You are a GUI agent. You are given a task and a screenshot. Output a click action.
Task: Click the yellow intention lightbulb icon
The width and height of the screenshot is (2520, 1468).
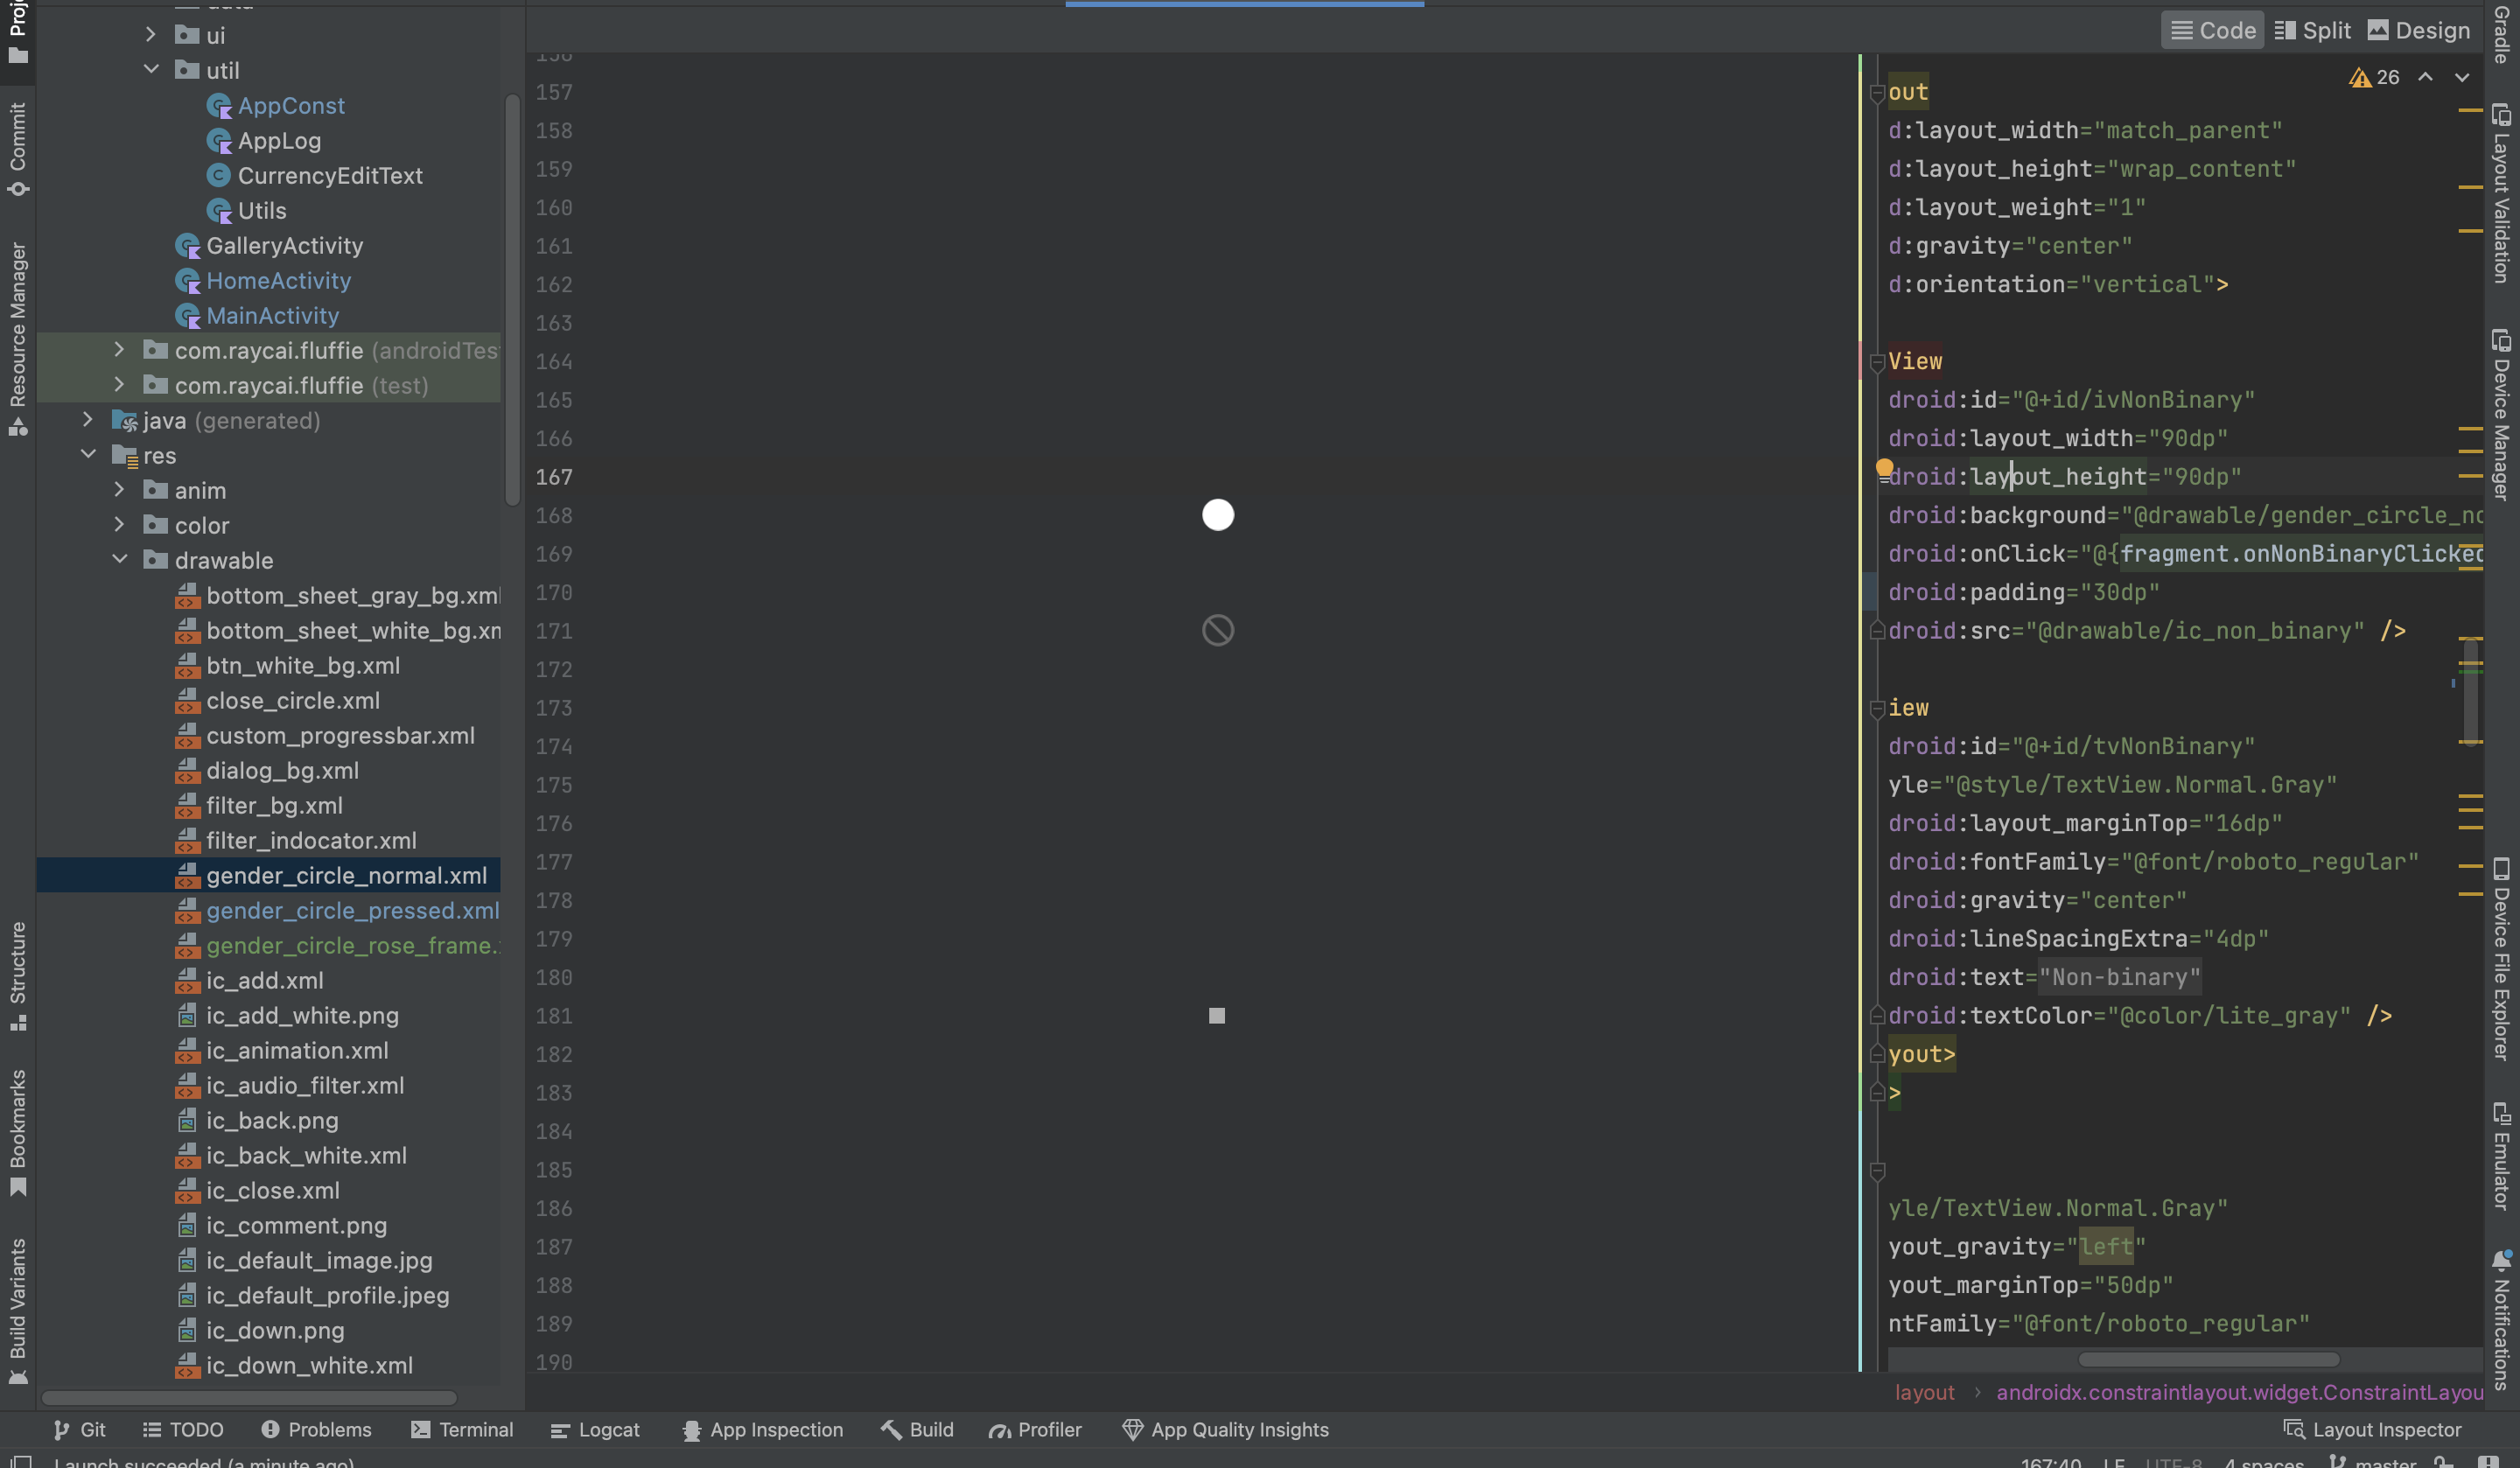click(1884, 467)
